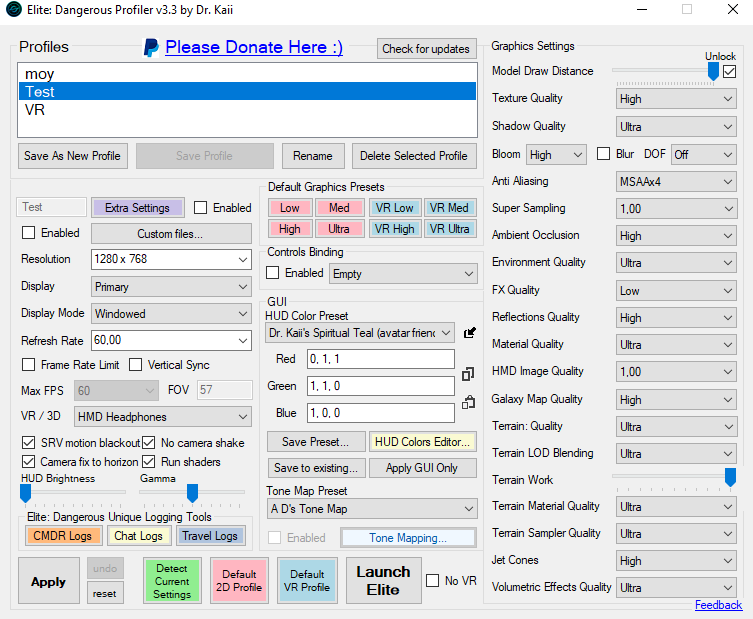753x619 pixels.
Task: Click the app icon in title bar
Action: 13,9
